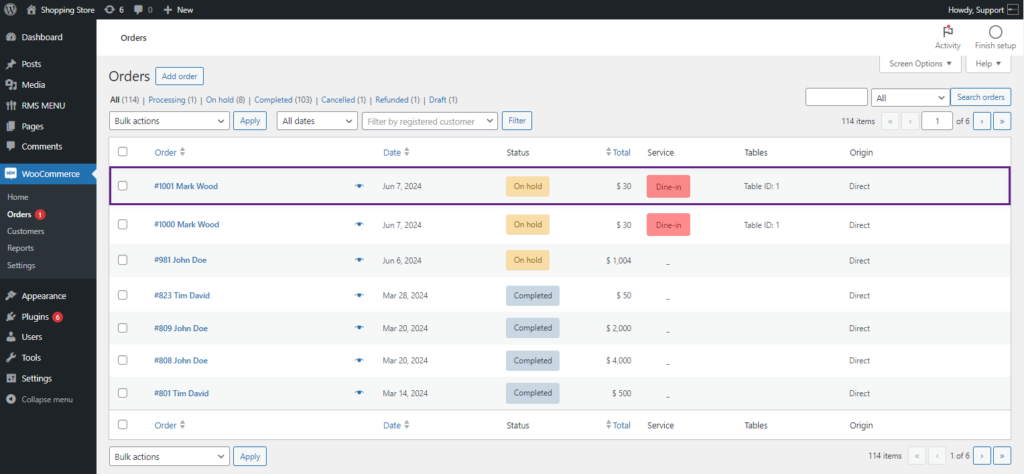Tick checkbox for order #1001 Mark Wood
1024x474 pixels.
pos(123,186)
